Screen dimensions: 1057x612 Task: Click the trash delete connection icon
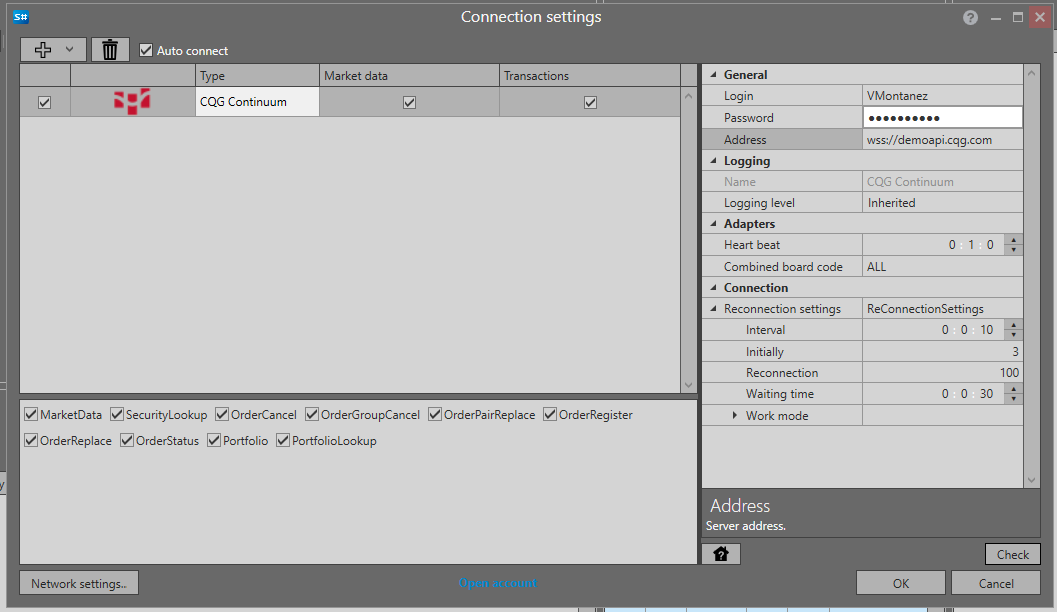pyautogui.click(x=110, y=50)
